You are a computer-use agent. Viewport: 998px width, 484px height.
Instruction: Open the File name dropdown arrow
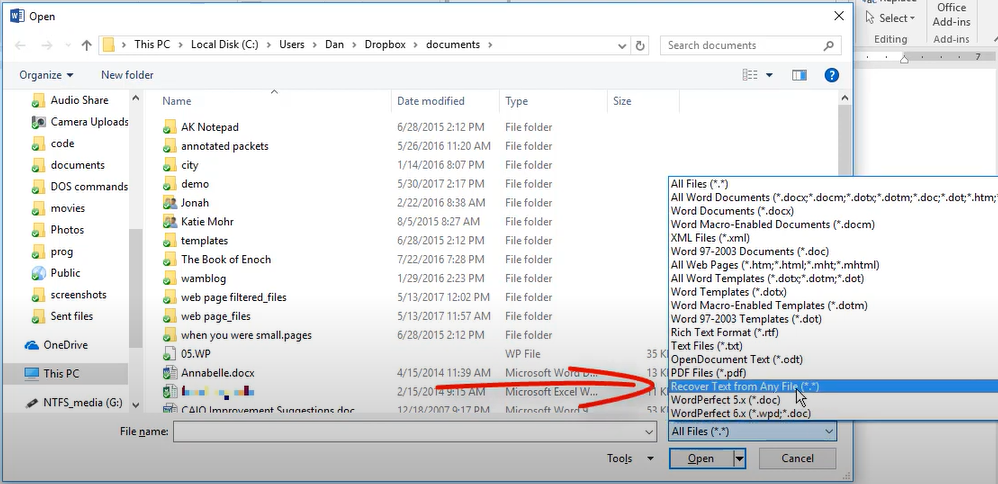coord(649,432)
